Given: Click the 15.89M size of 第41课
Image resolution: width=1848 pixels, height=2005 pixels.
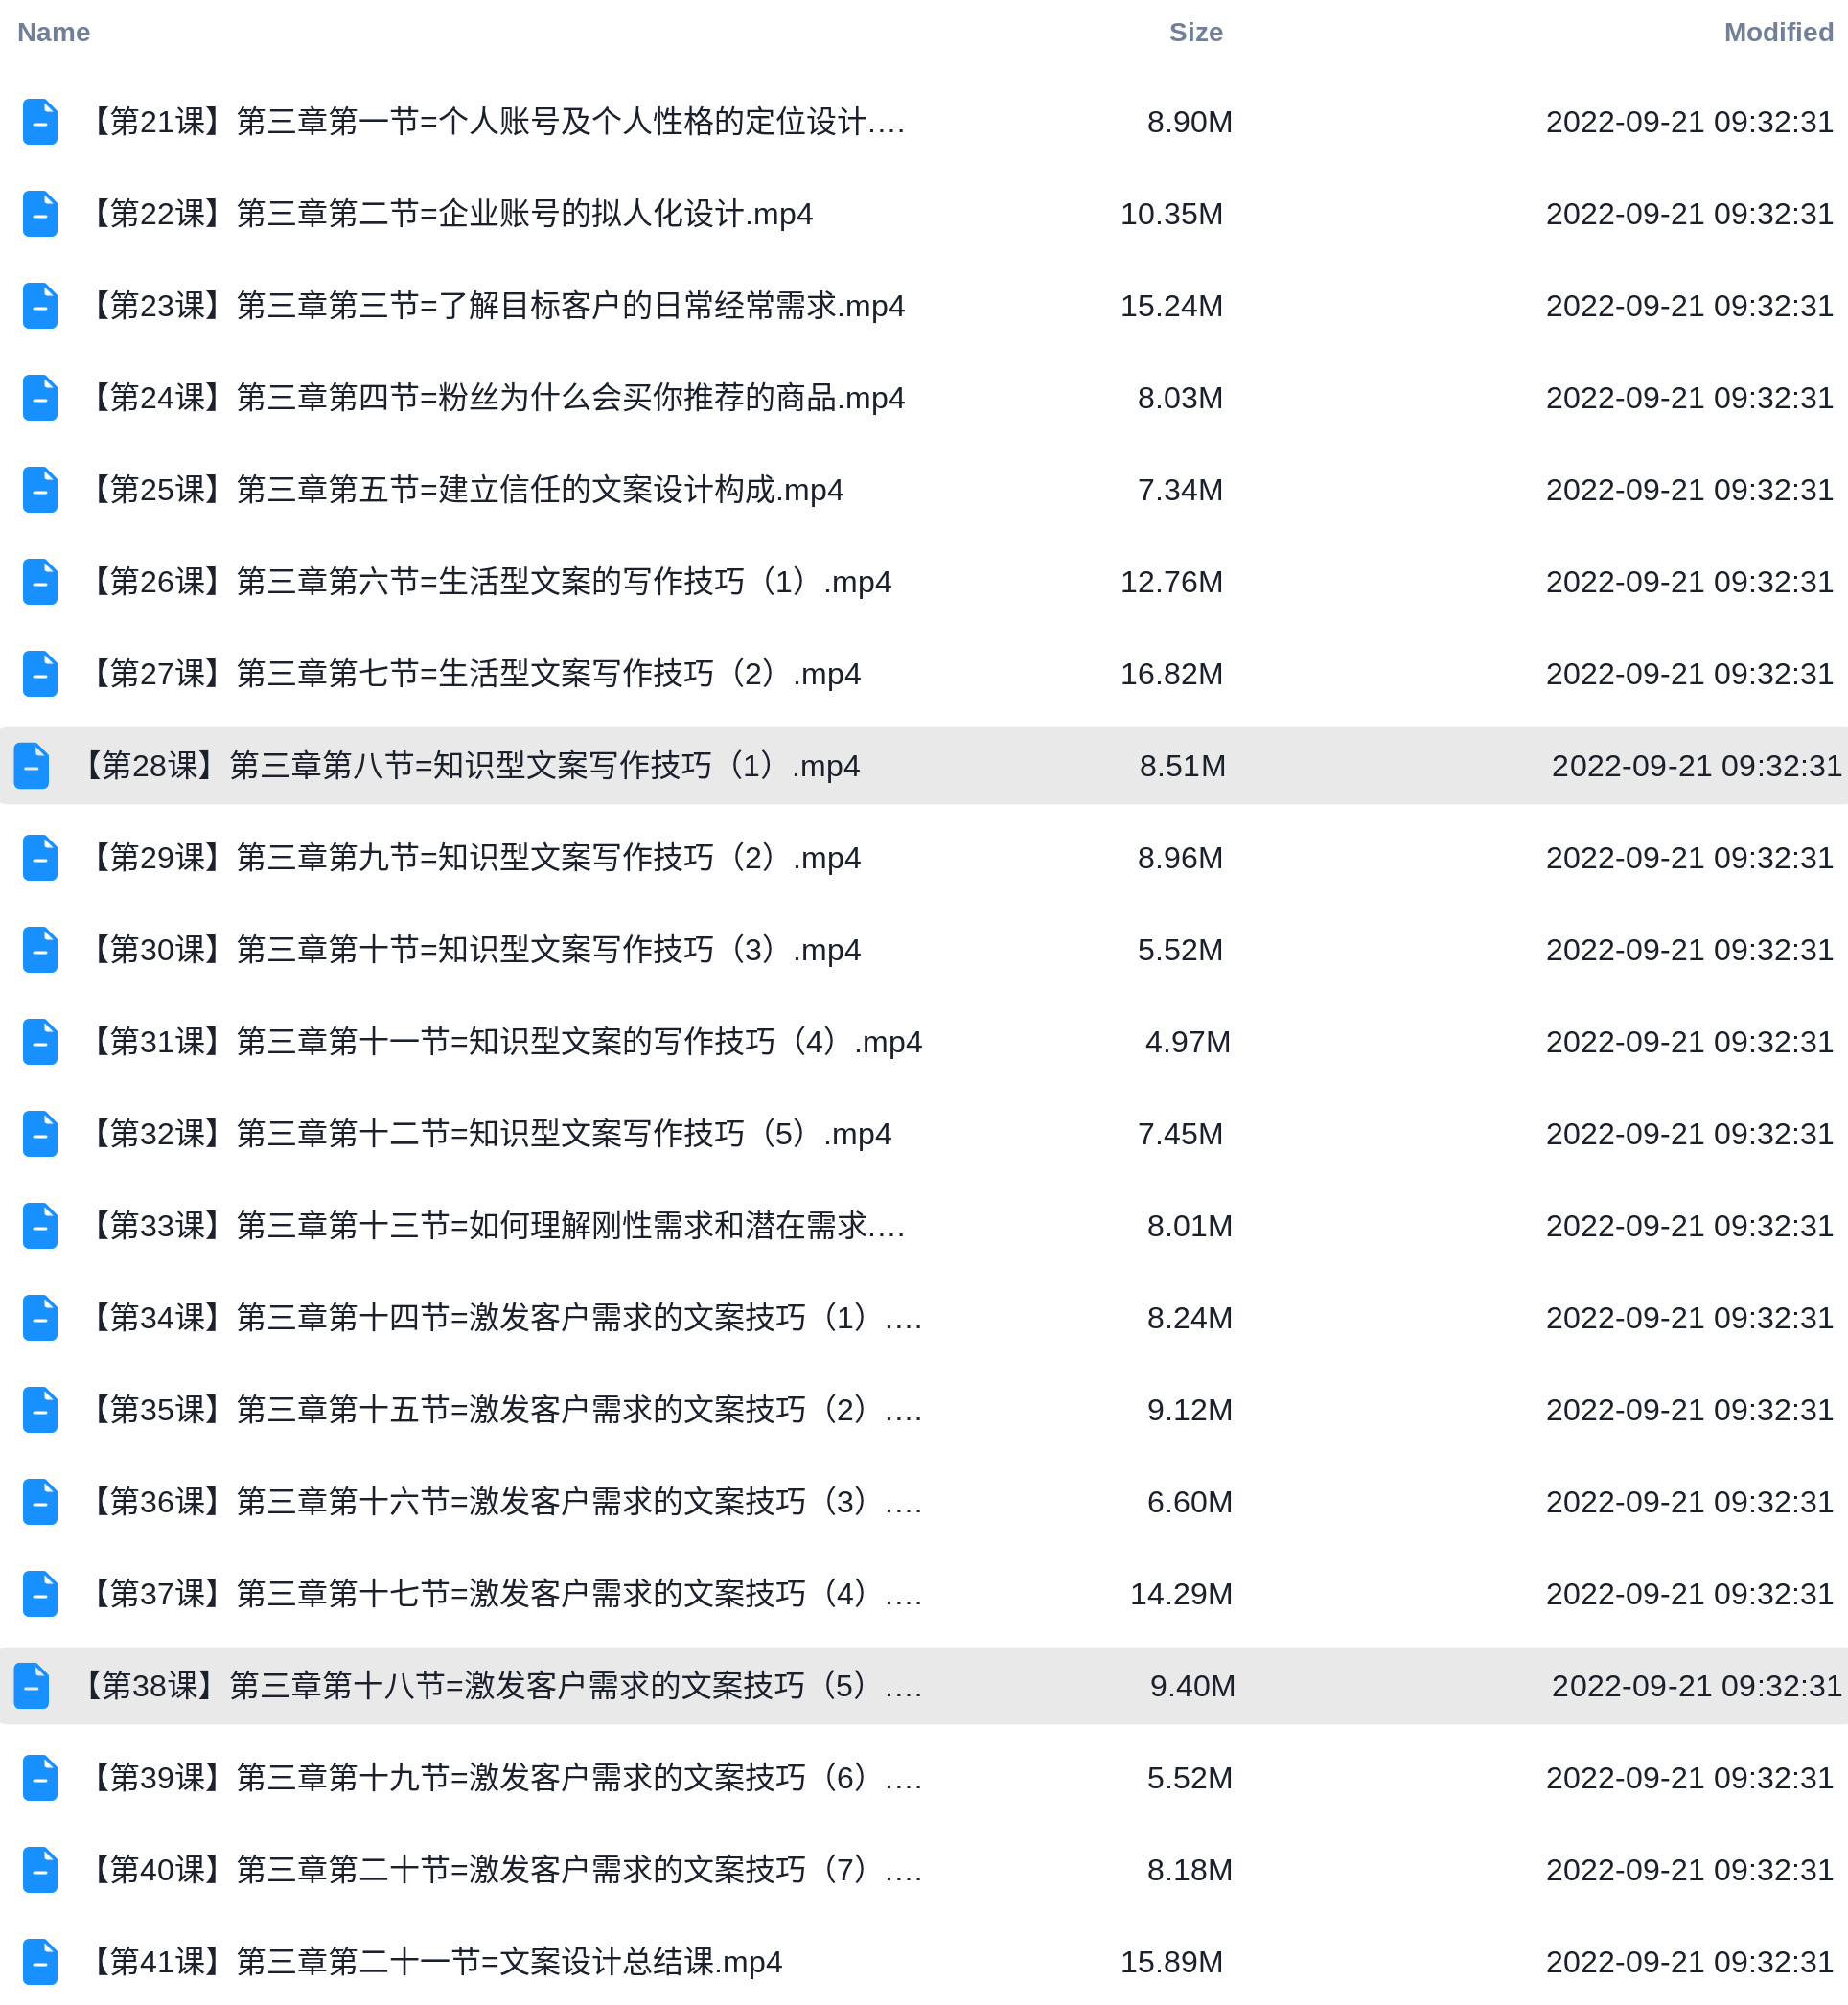Looking at the screenshot, I should 1172,1962.
